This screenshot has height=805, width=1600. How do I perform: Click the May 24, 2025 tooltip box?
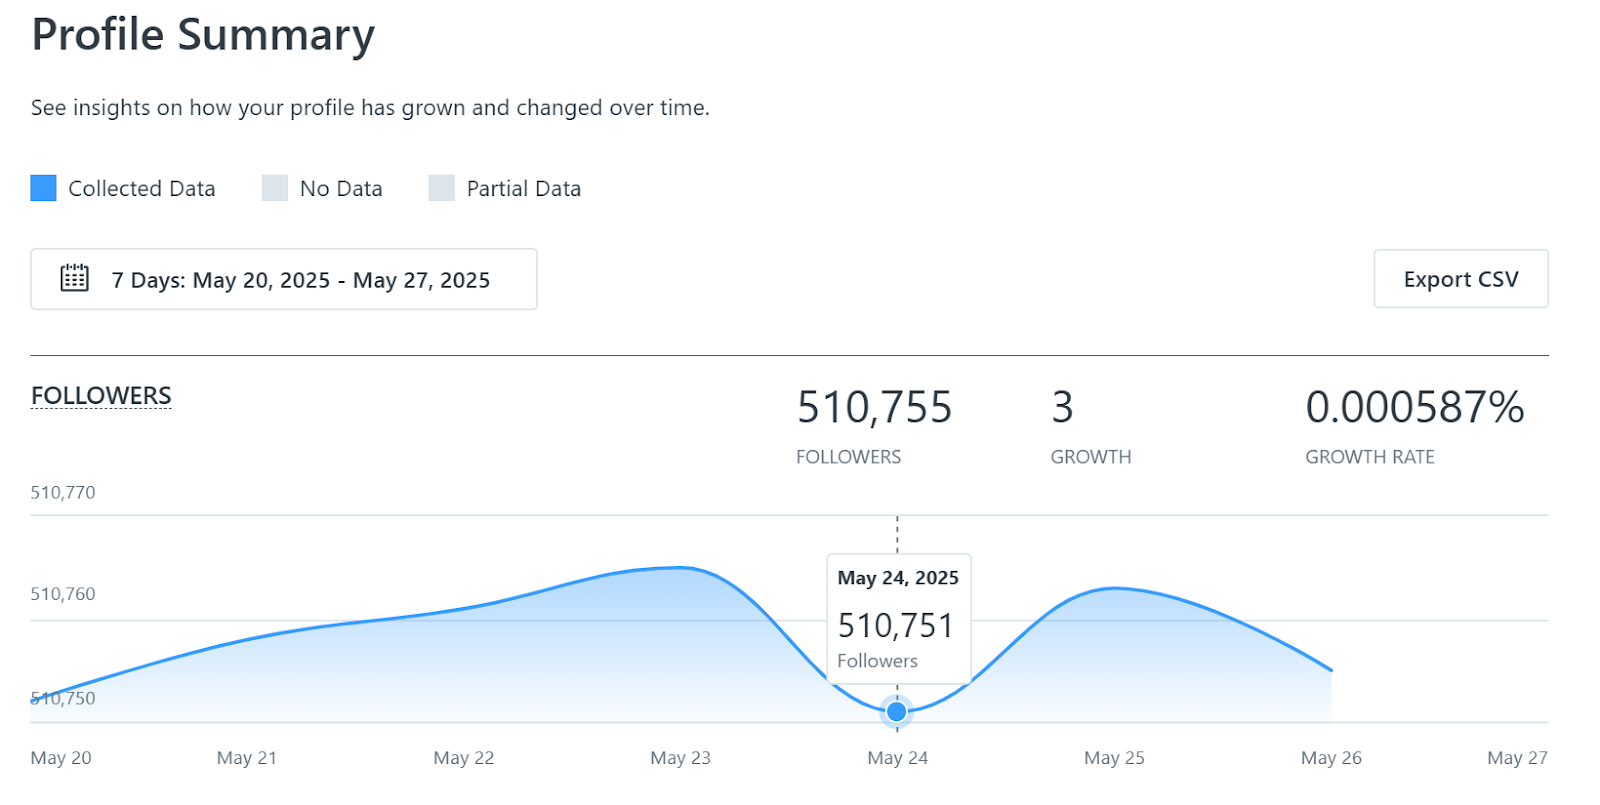[x=899, y=618]
